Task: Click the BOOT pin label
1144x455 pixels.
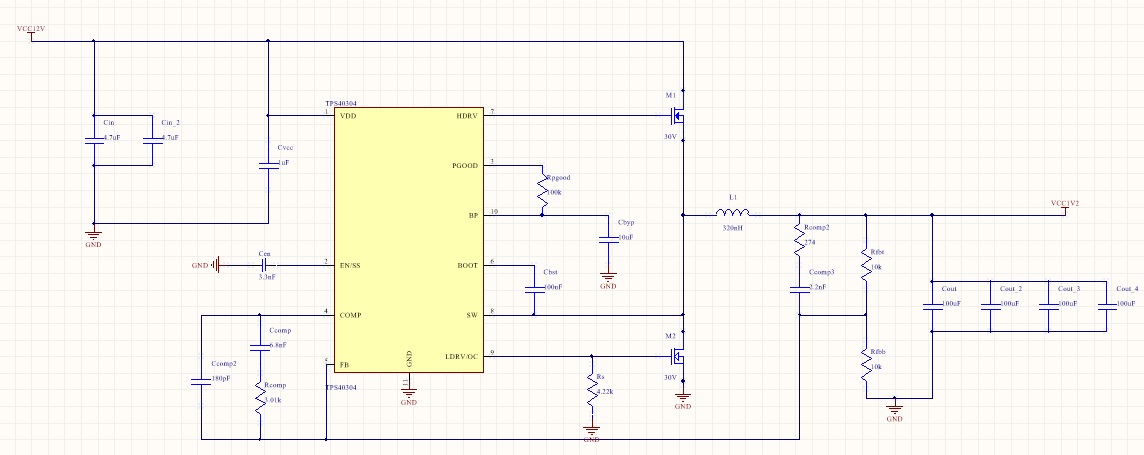Action: pyautogui.click(x=467, y=265)
